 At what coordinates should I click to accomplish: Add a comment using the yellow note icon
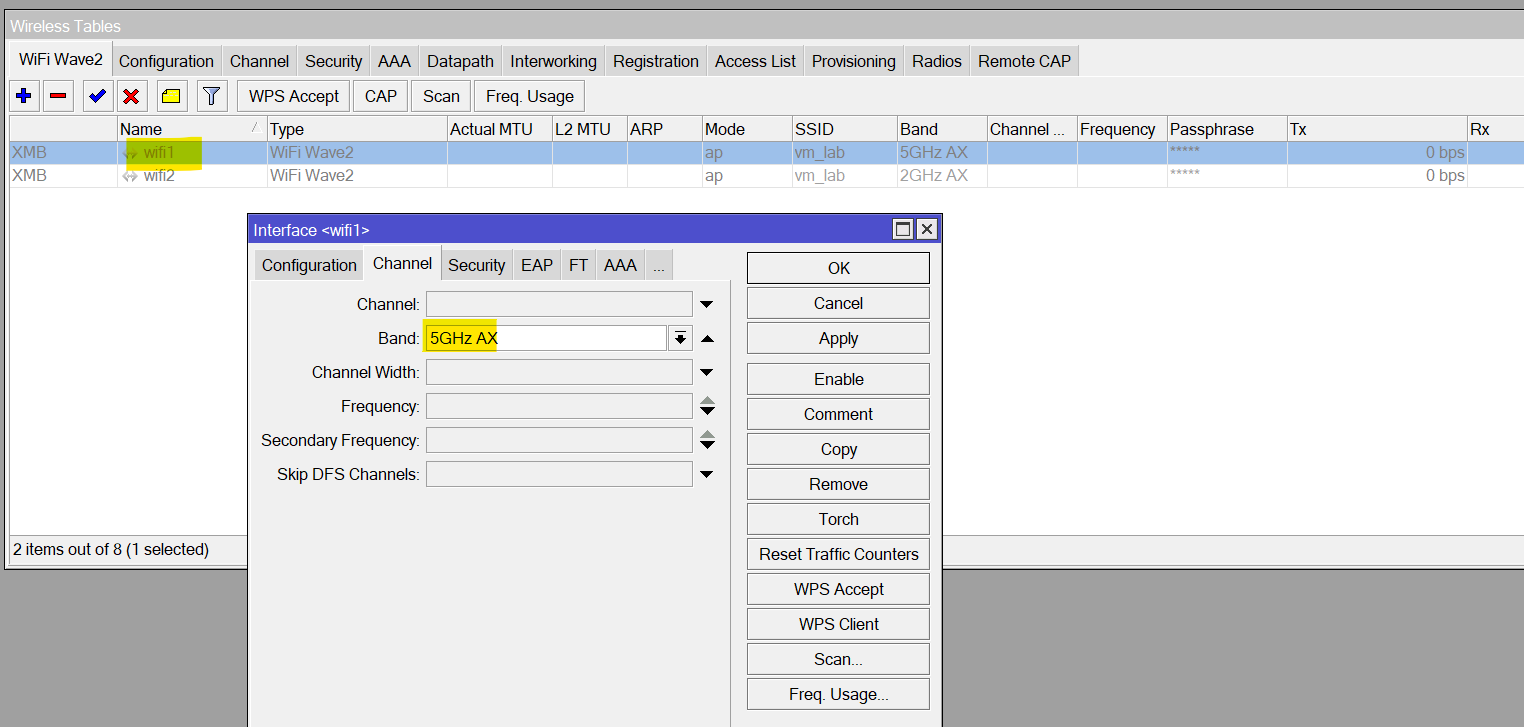click(x=170, y=95)
